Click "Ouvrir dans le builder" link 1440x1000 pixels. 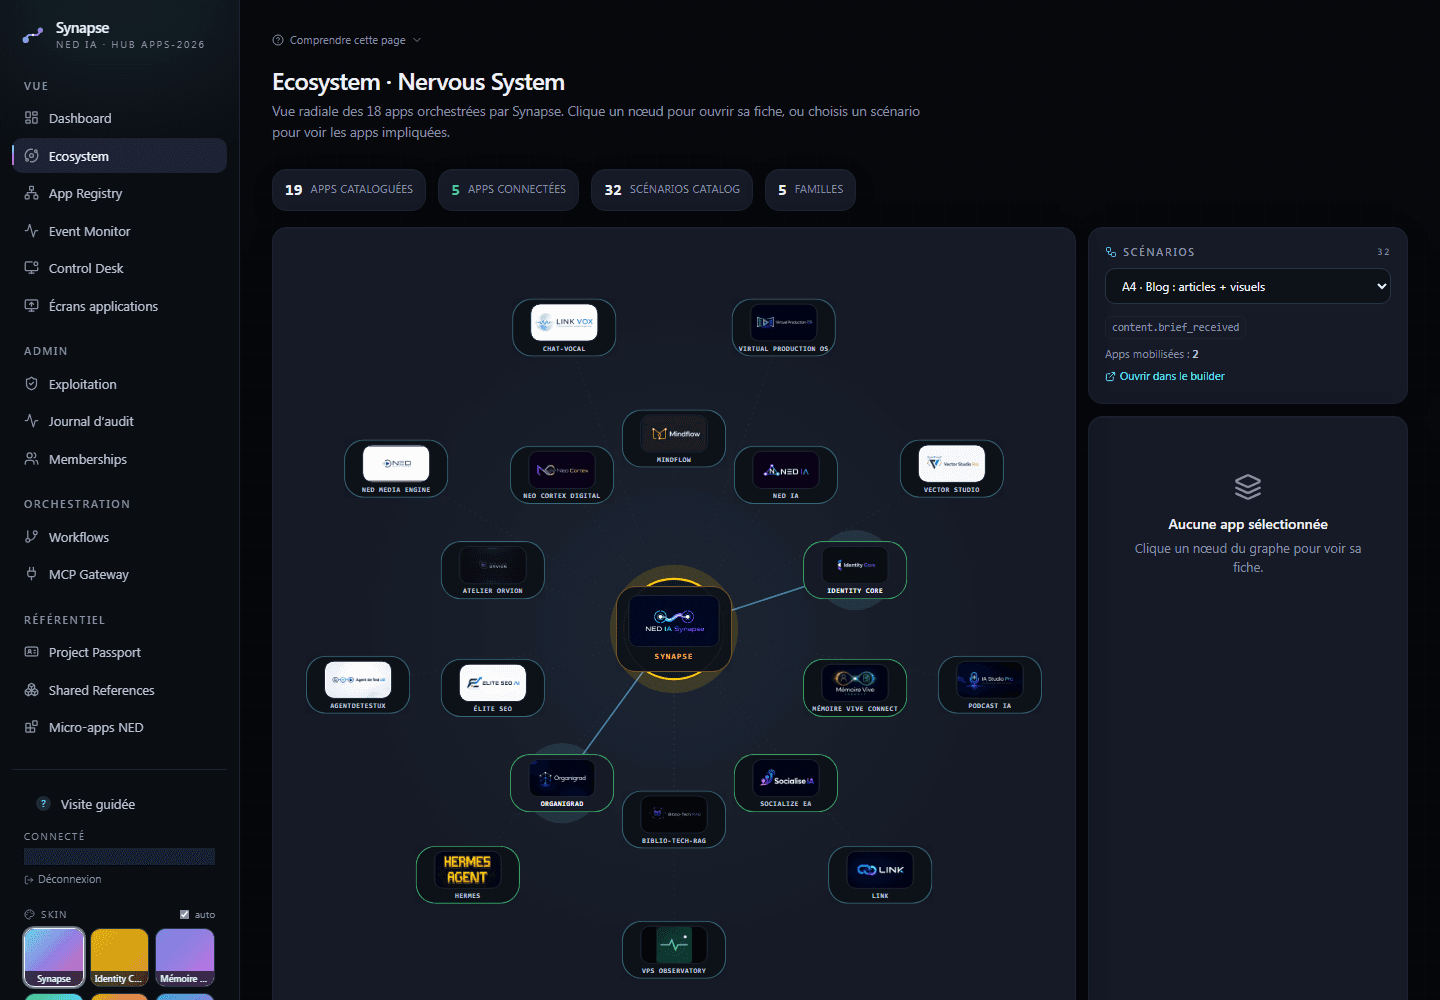click(1165, 376)
